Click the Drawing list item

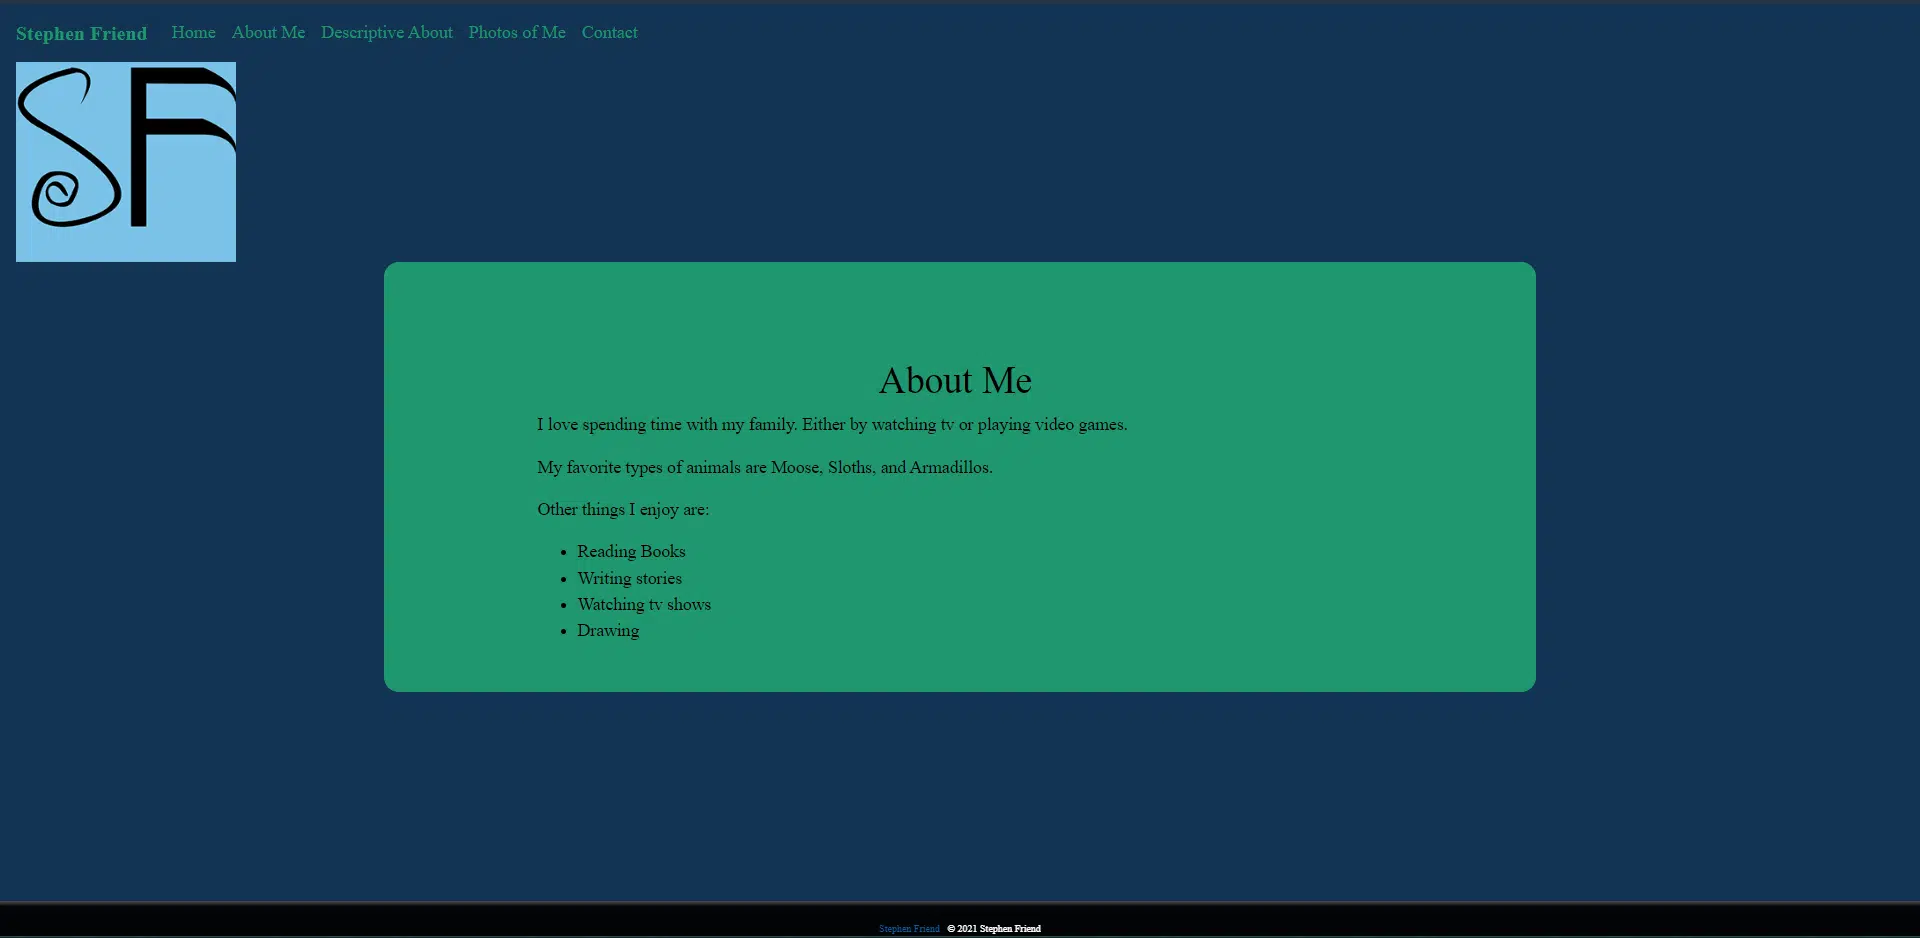[608, 630]
